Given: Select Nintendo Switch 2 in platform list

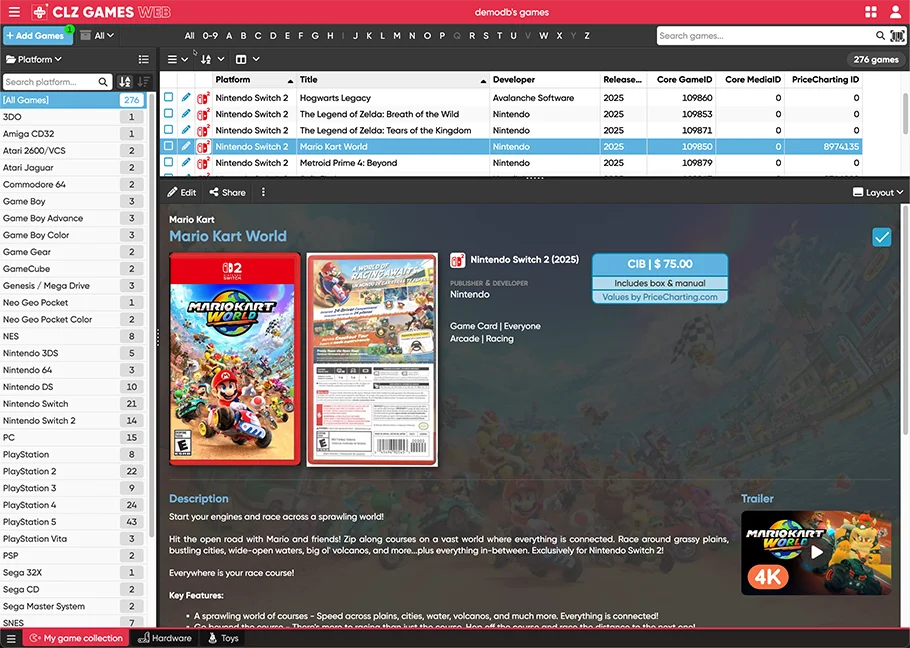Looking at the screenshot, I should (73, 421).
